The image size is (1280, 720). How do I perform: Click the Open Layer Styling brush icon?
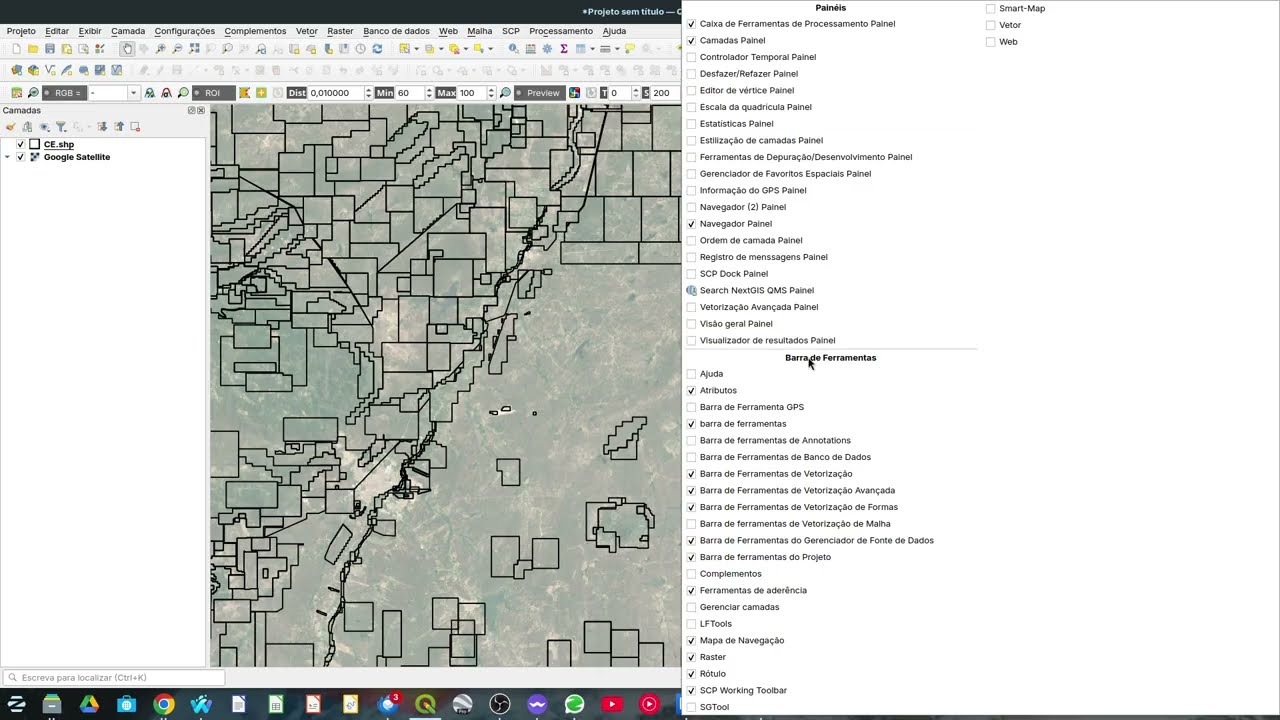(x=11, y=127)
